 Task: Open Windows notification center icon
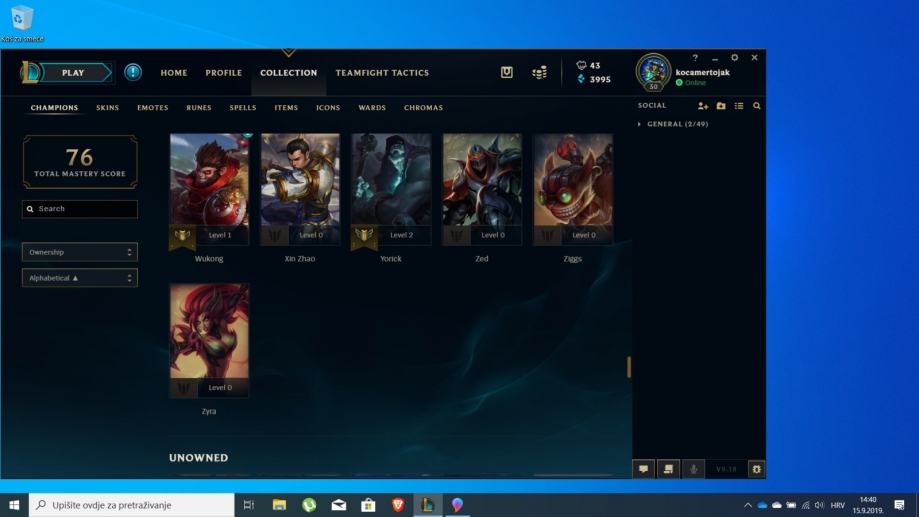[900, 505]
